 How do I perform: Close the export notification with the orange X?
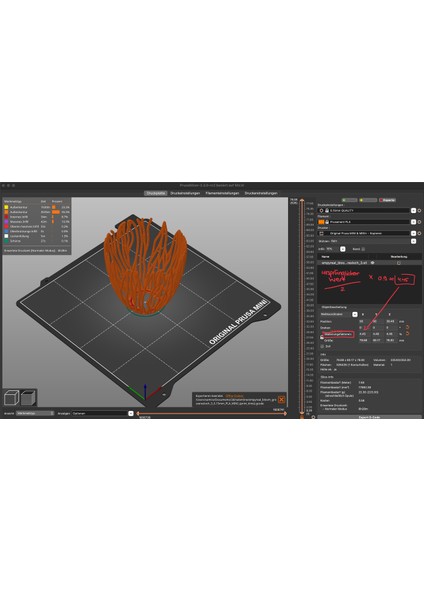pos(282,399)
